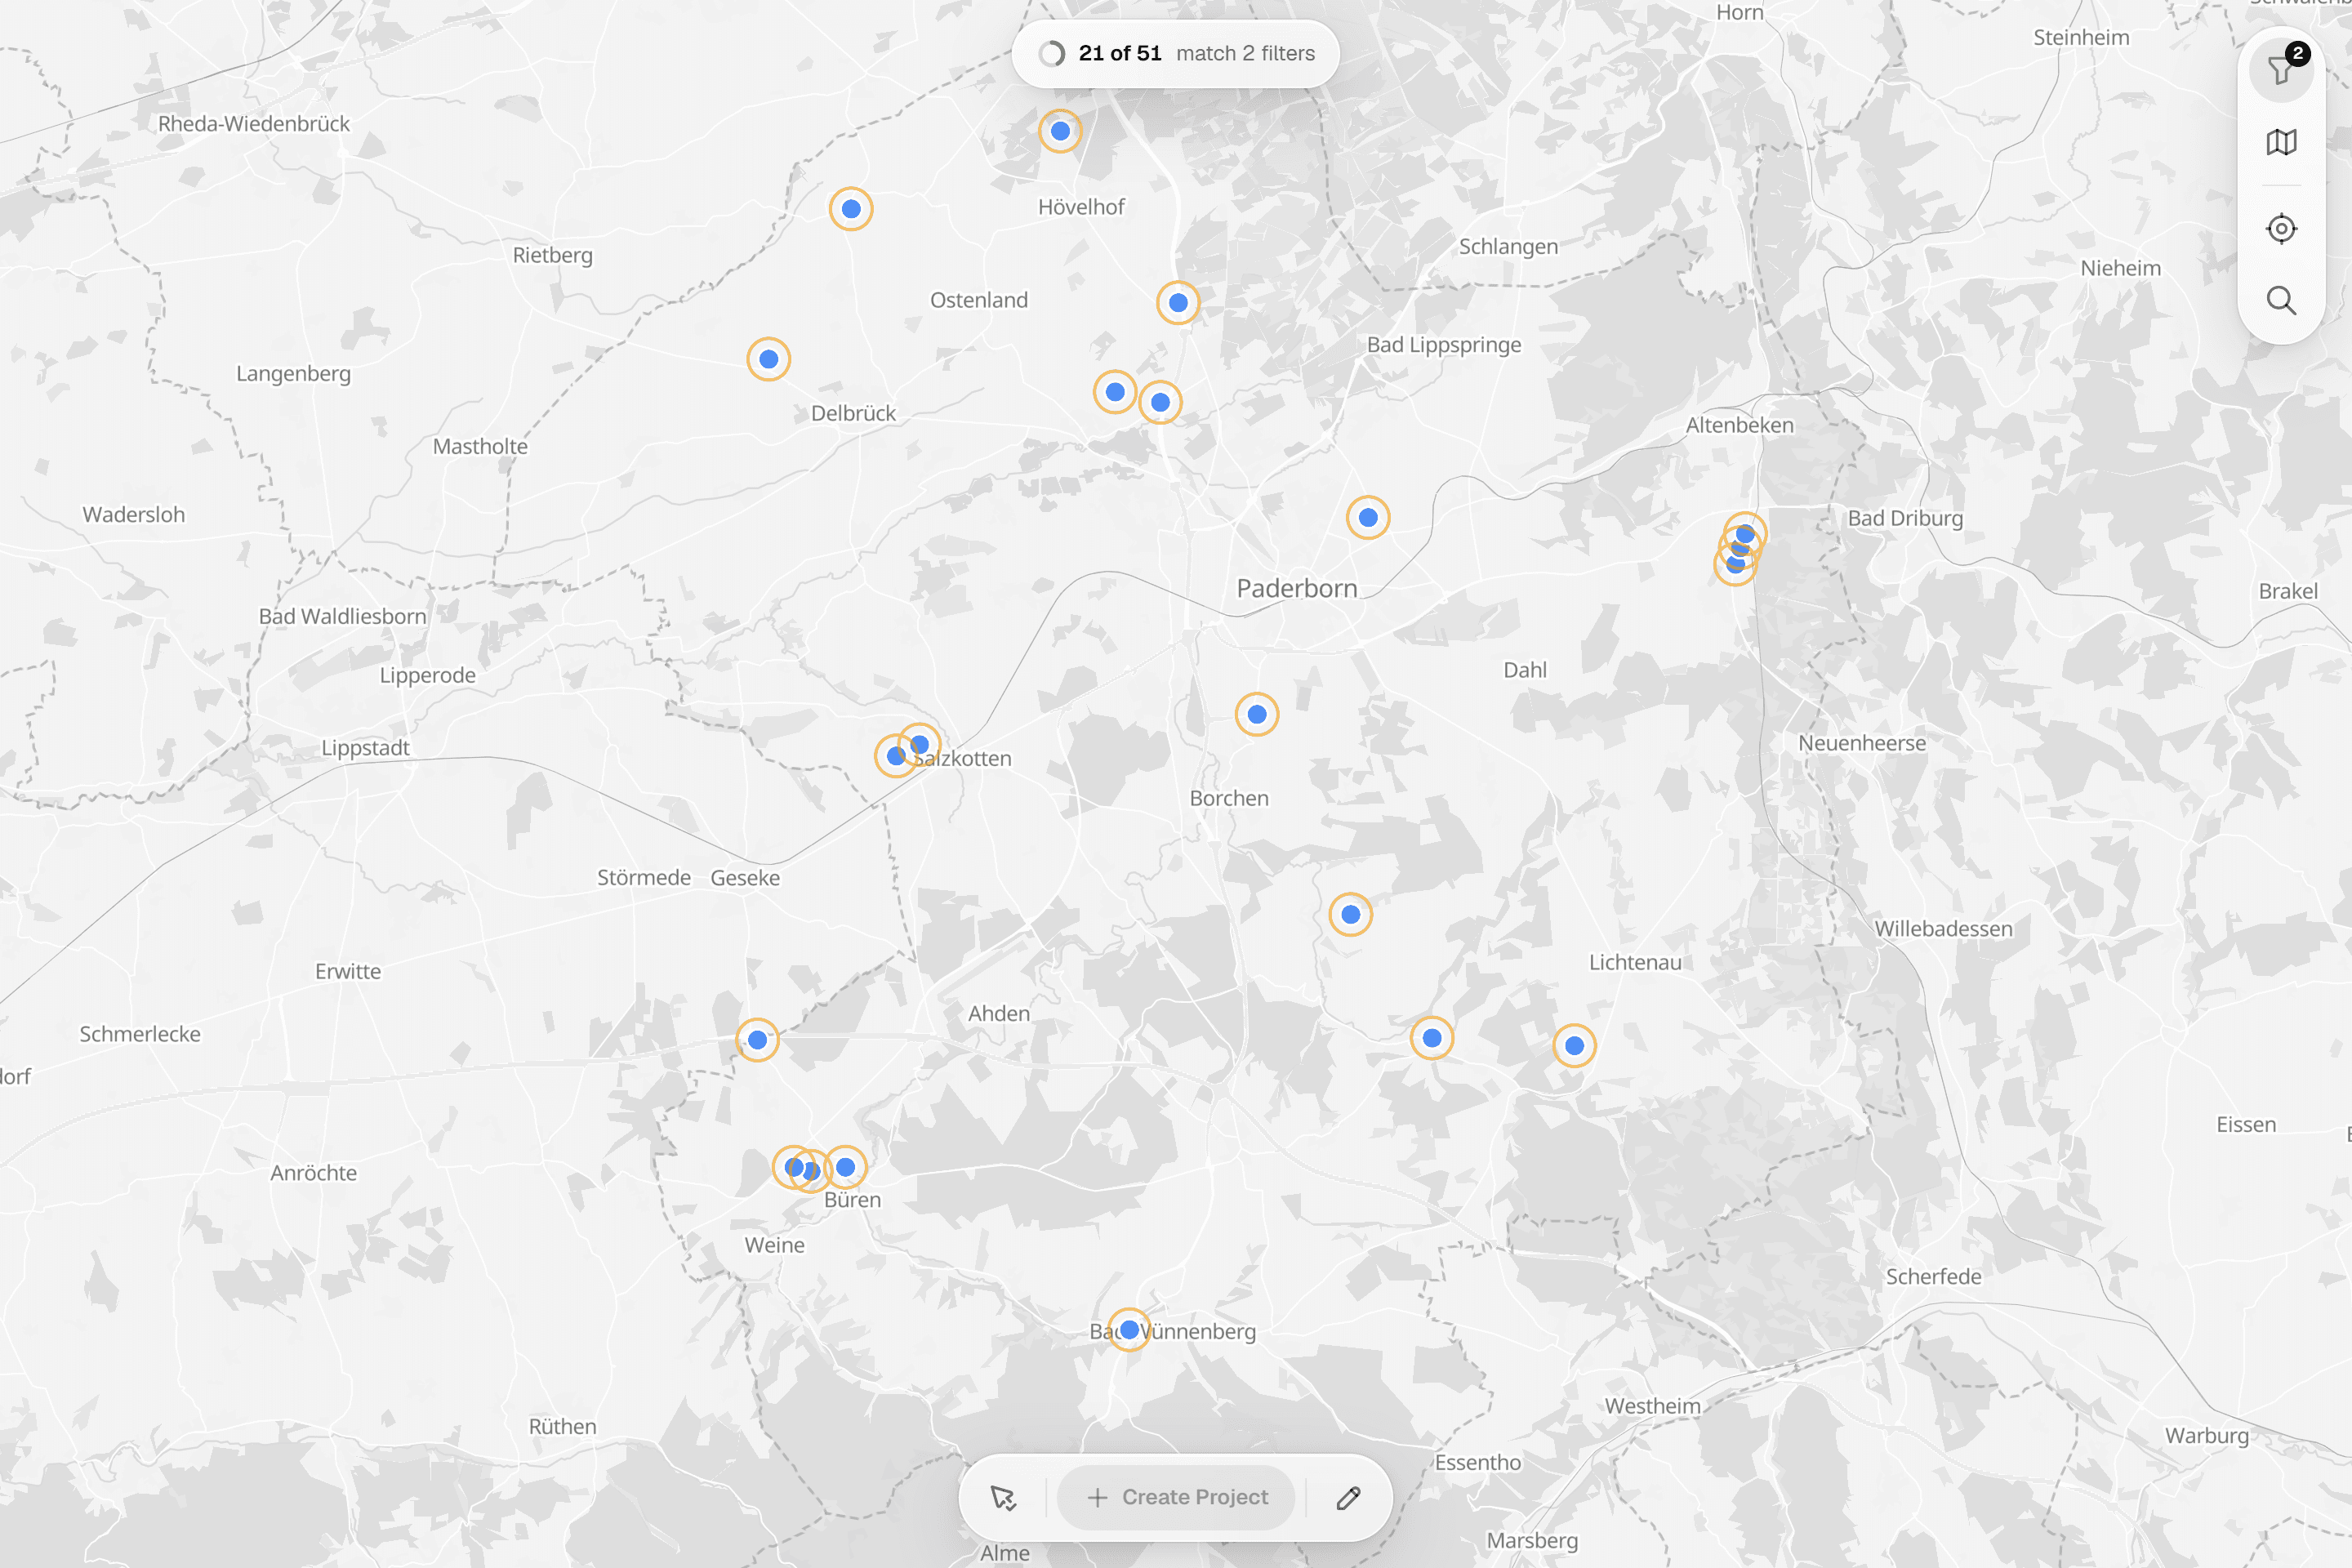The width and height of the screenshot is (2352, 1568).
Task: Click the Bad Driburg map label
Action: point(1905,518)
